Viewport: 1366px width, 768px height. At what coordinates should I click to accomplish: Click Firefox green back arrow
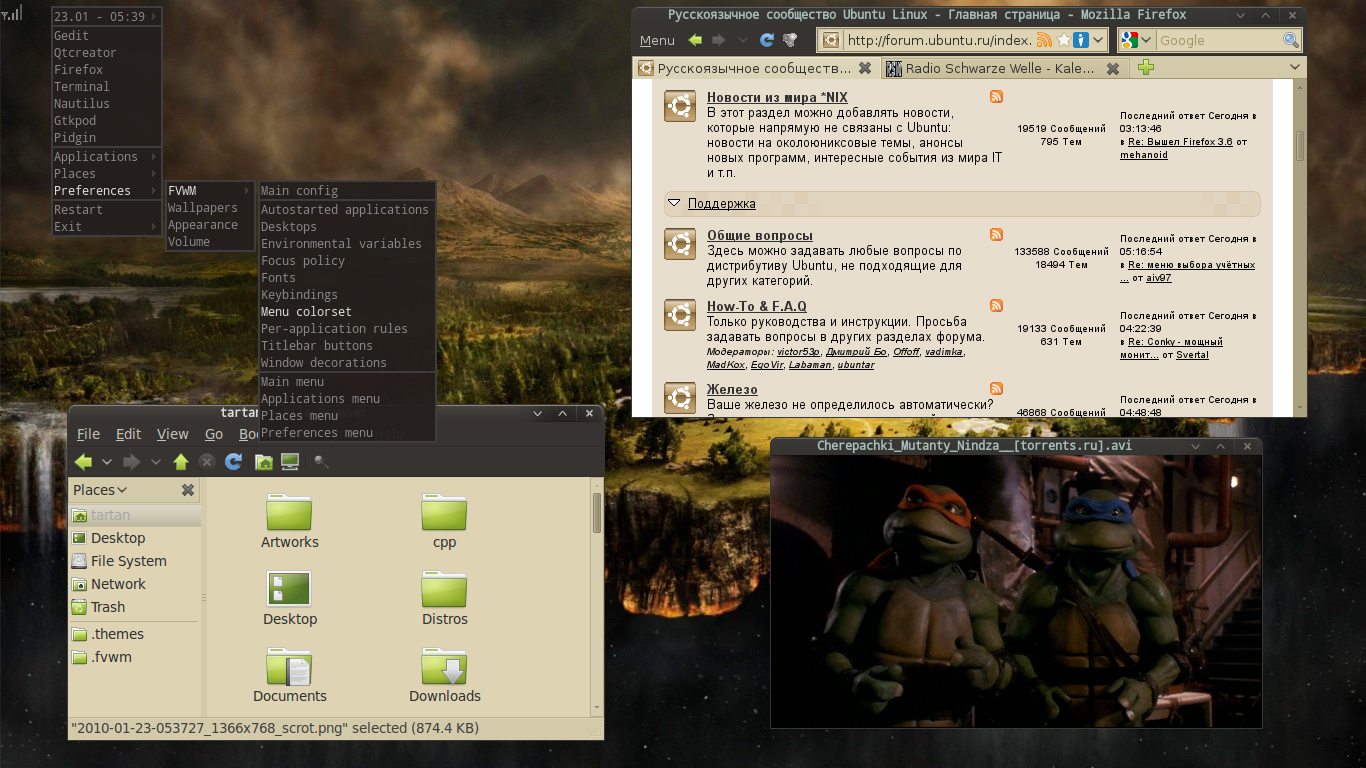pos(696,40)
